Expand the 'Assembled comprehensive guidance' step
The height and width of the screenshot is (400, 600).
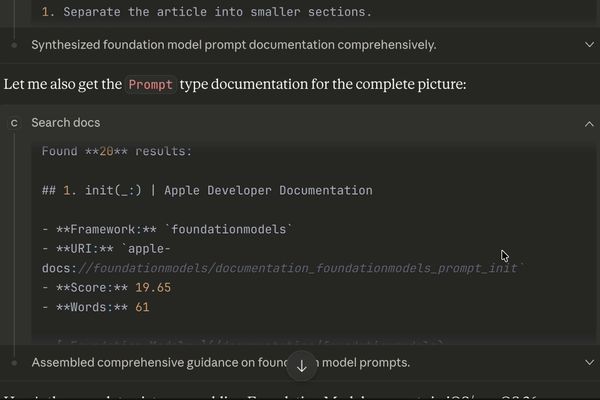coord(589,362)
